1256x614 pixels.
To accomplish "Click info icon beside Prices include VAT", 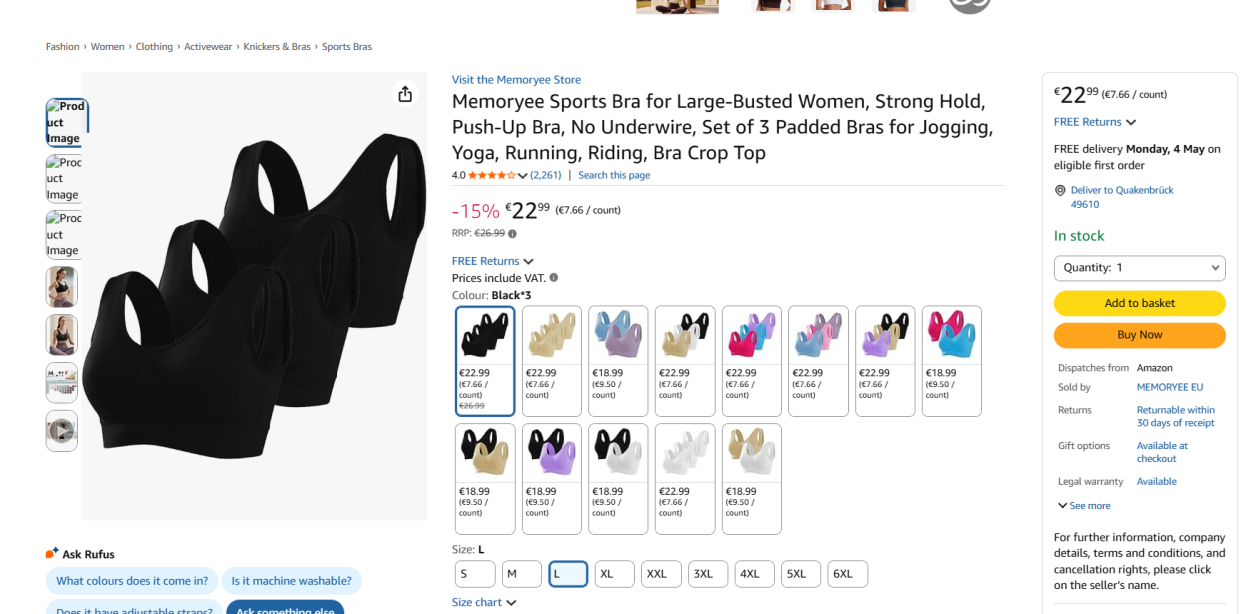I will coord(554,278).
